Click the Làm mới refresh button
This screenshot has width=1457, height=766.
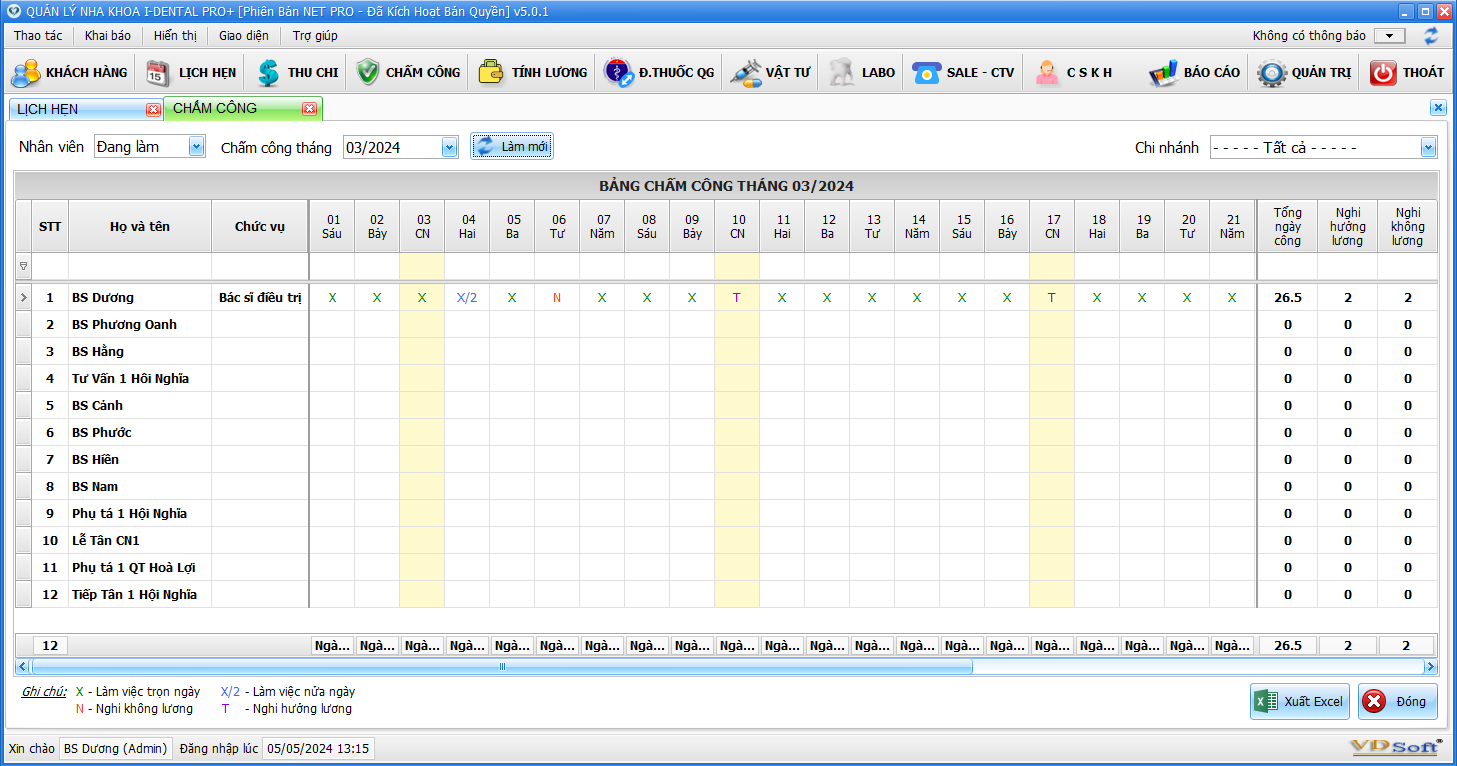512,147
